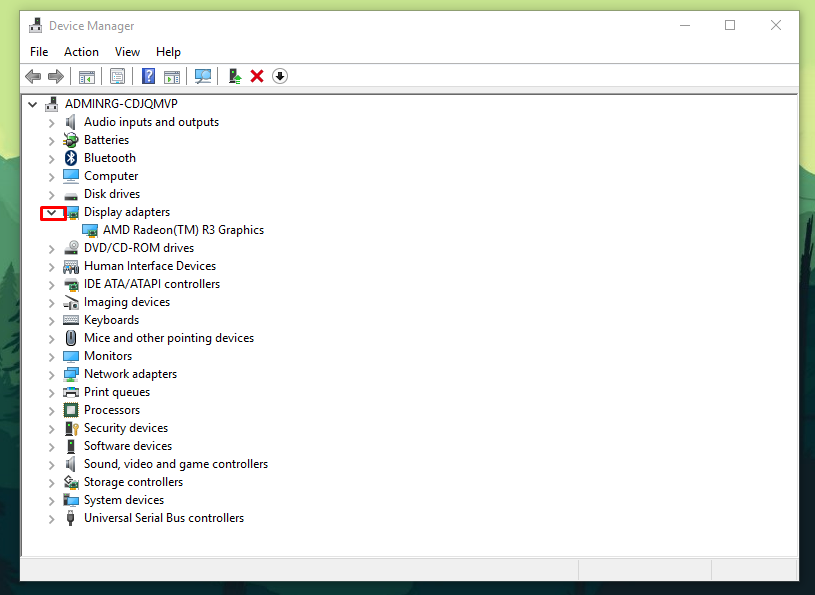
Task: Expand Audio inputs and outputs
Action: click(51, 123)
